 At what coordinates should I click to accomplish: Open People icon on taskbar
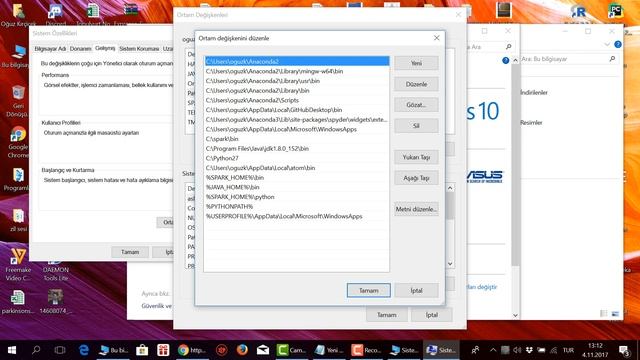pyautogui.click(x=476, y=350)
